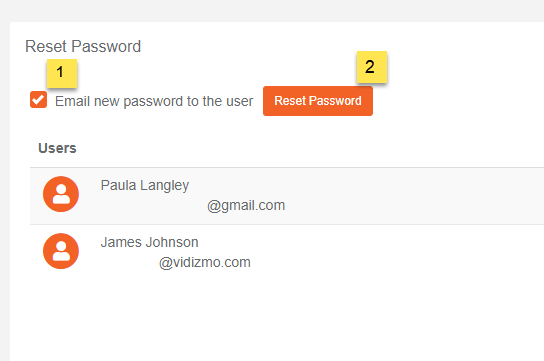Screen dimensions: 544x361
Task: Click the Reset Password page heading
Action: coord(83,46)
